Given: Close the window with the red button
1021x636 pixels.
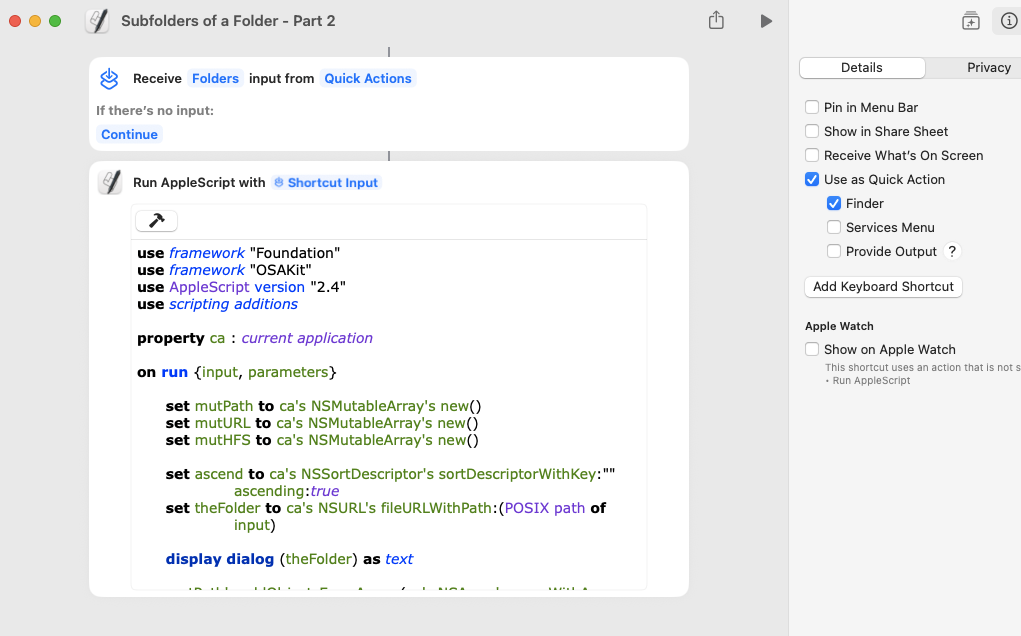Looking at the screenshot, I should 15,21.
